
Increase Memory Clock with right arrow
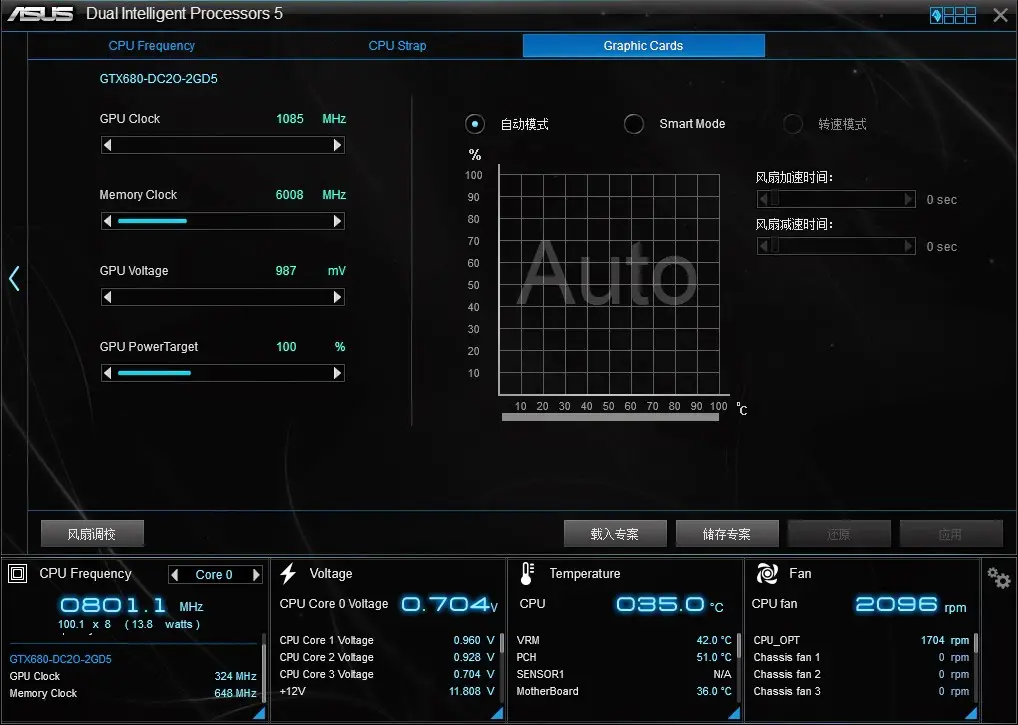[337, 221]
